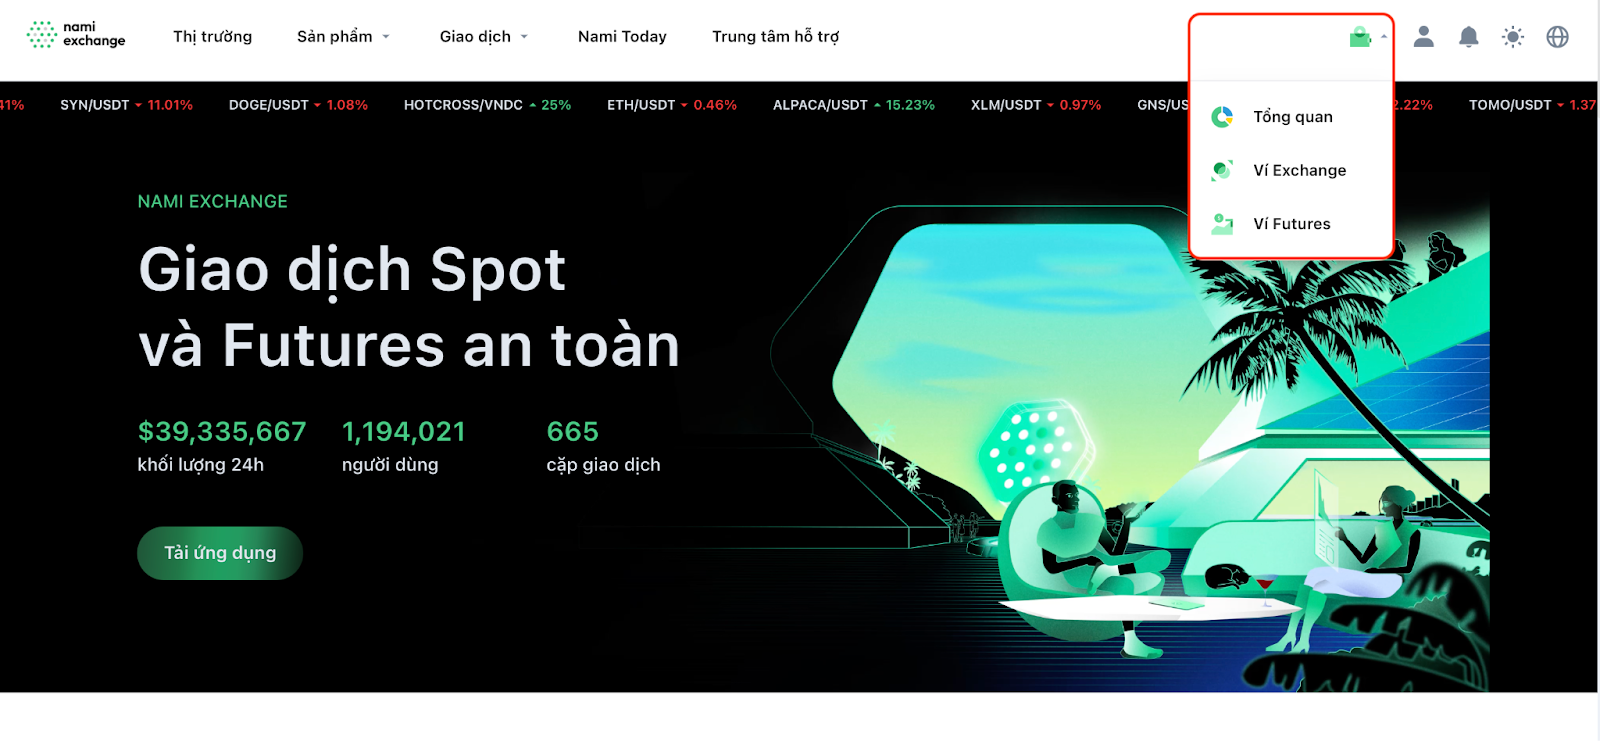Click the Ví Exchange wallet icon
This screenshot has width=1600, height=741.
coord(1222,170)
